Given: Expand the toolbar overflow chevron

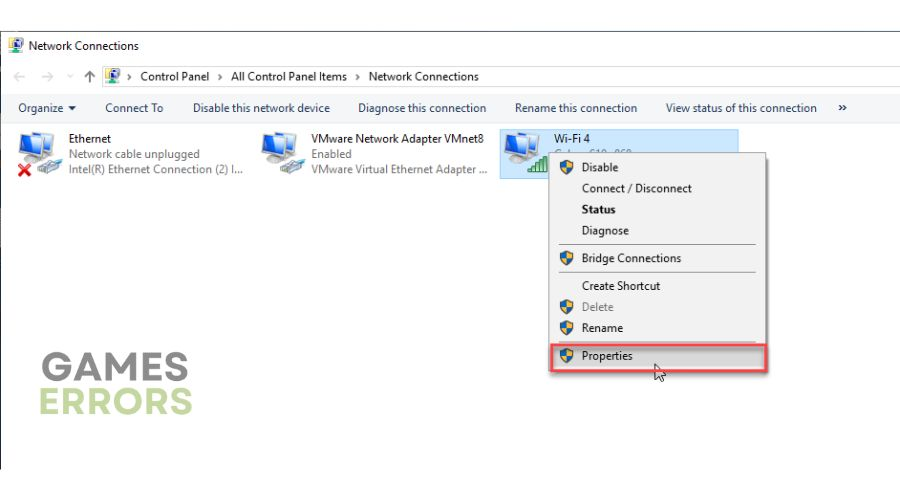Looking at the screenshot, I should [842, 108].
